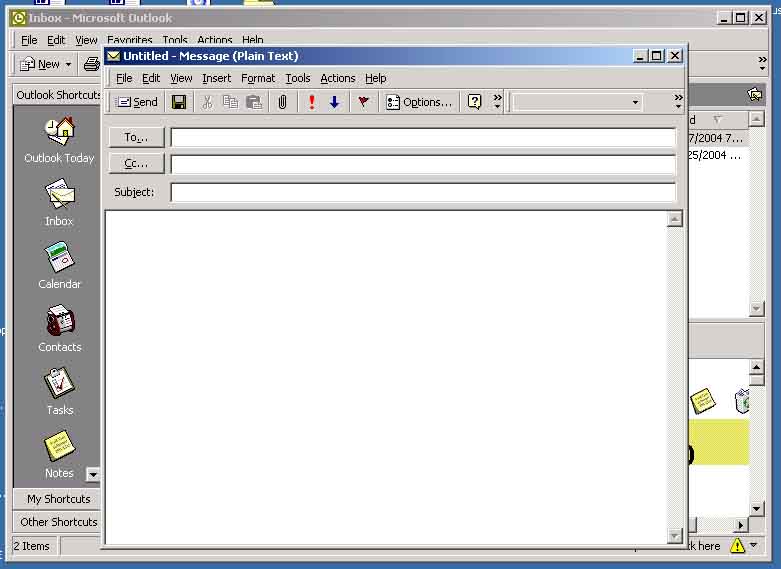Click preview pane horizontal scroll right arrow
Image resolution: width=781 pixels, height=569 pixels.
[x=741, y=525]
